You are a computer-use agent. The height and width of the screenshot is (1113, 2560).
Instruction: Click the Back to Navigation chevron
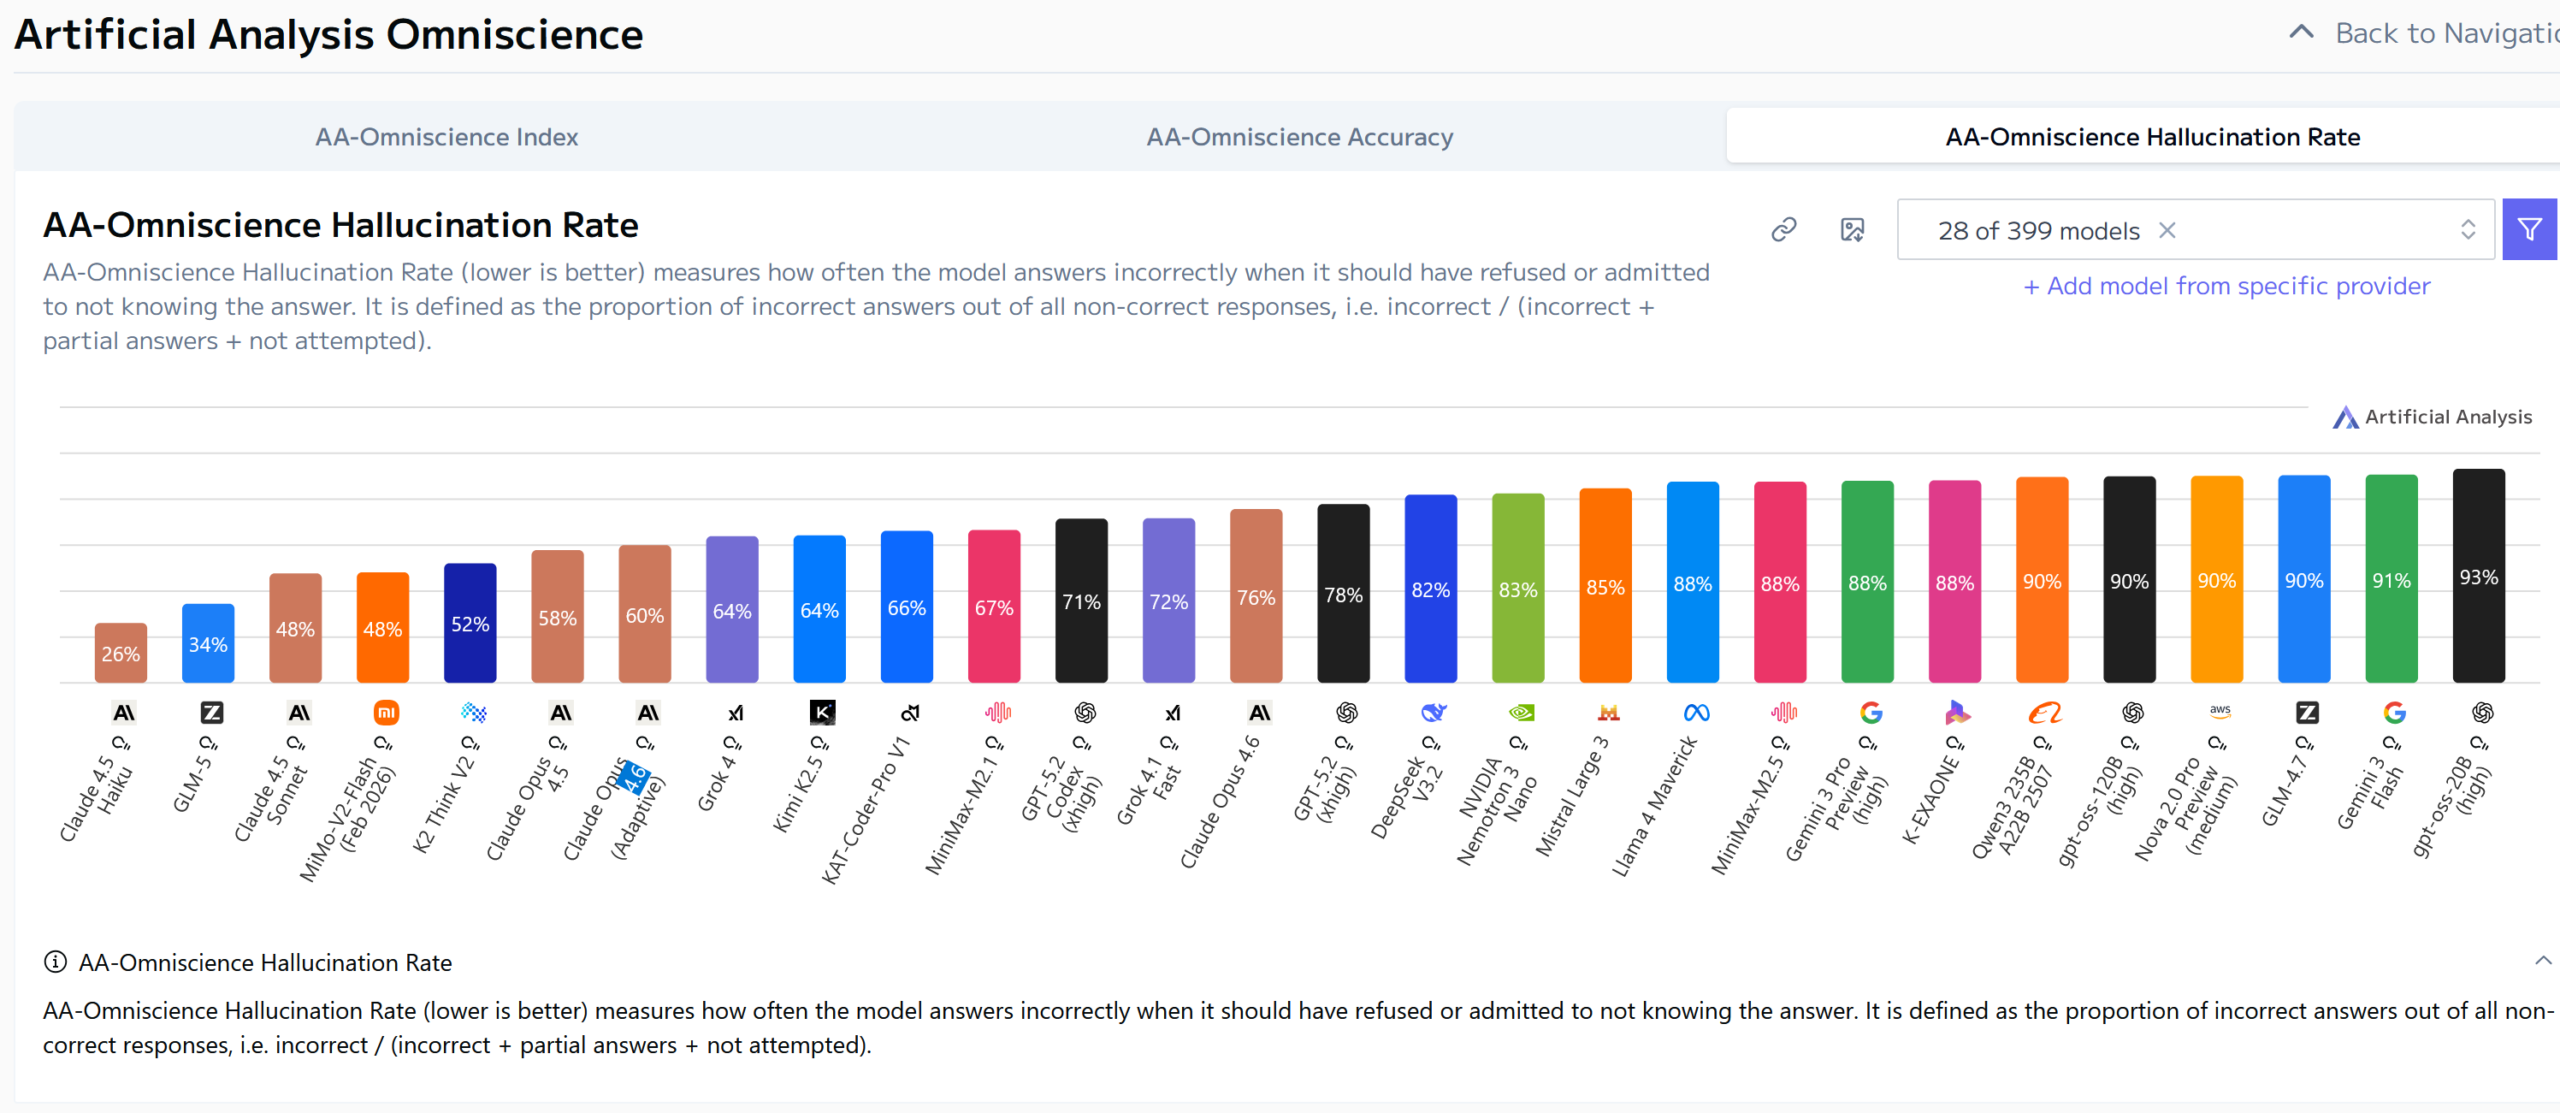pyautogui.click(x=2301, y=33)
